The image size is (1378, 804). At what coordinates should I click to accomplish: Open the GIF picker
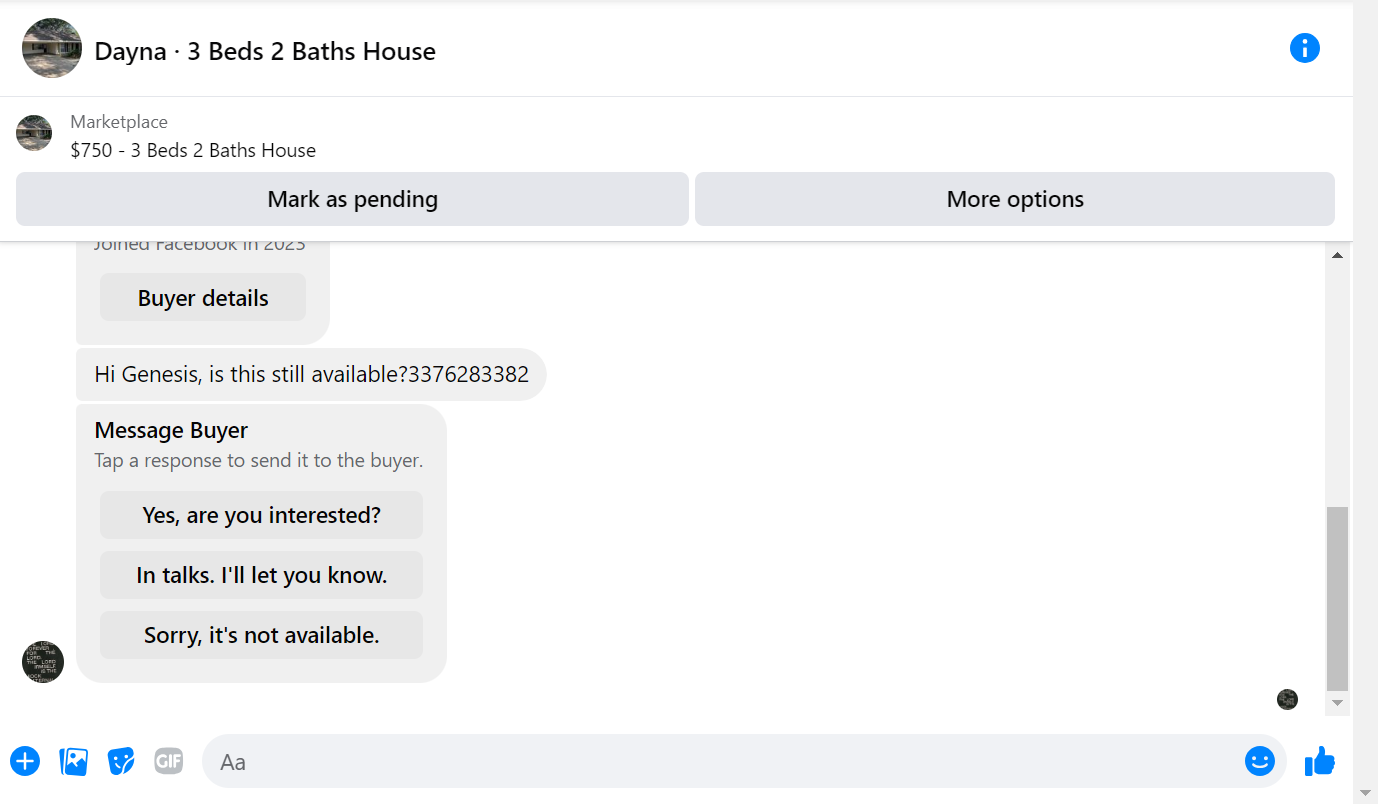[x=169, y=761]
